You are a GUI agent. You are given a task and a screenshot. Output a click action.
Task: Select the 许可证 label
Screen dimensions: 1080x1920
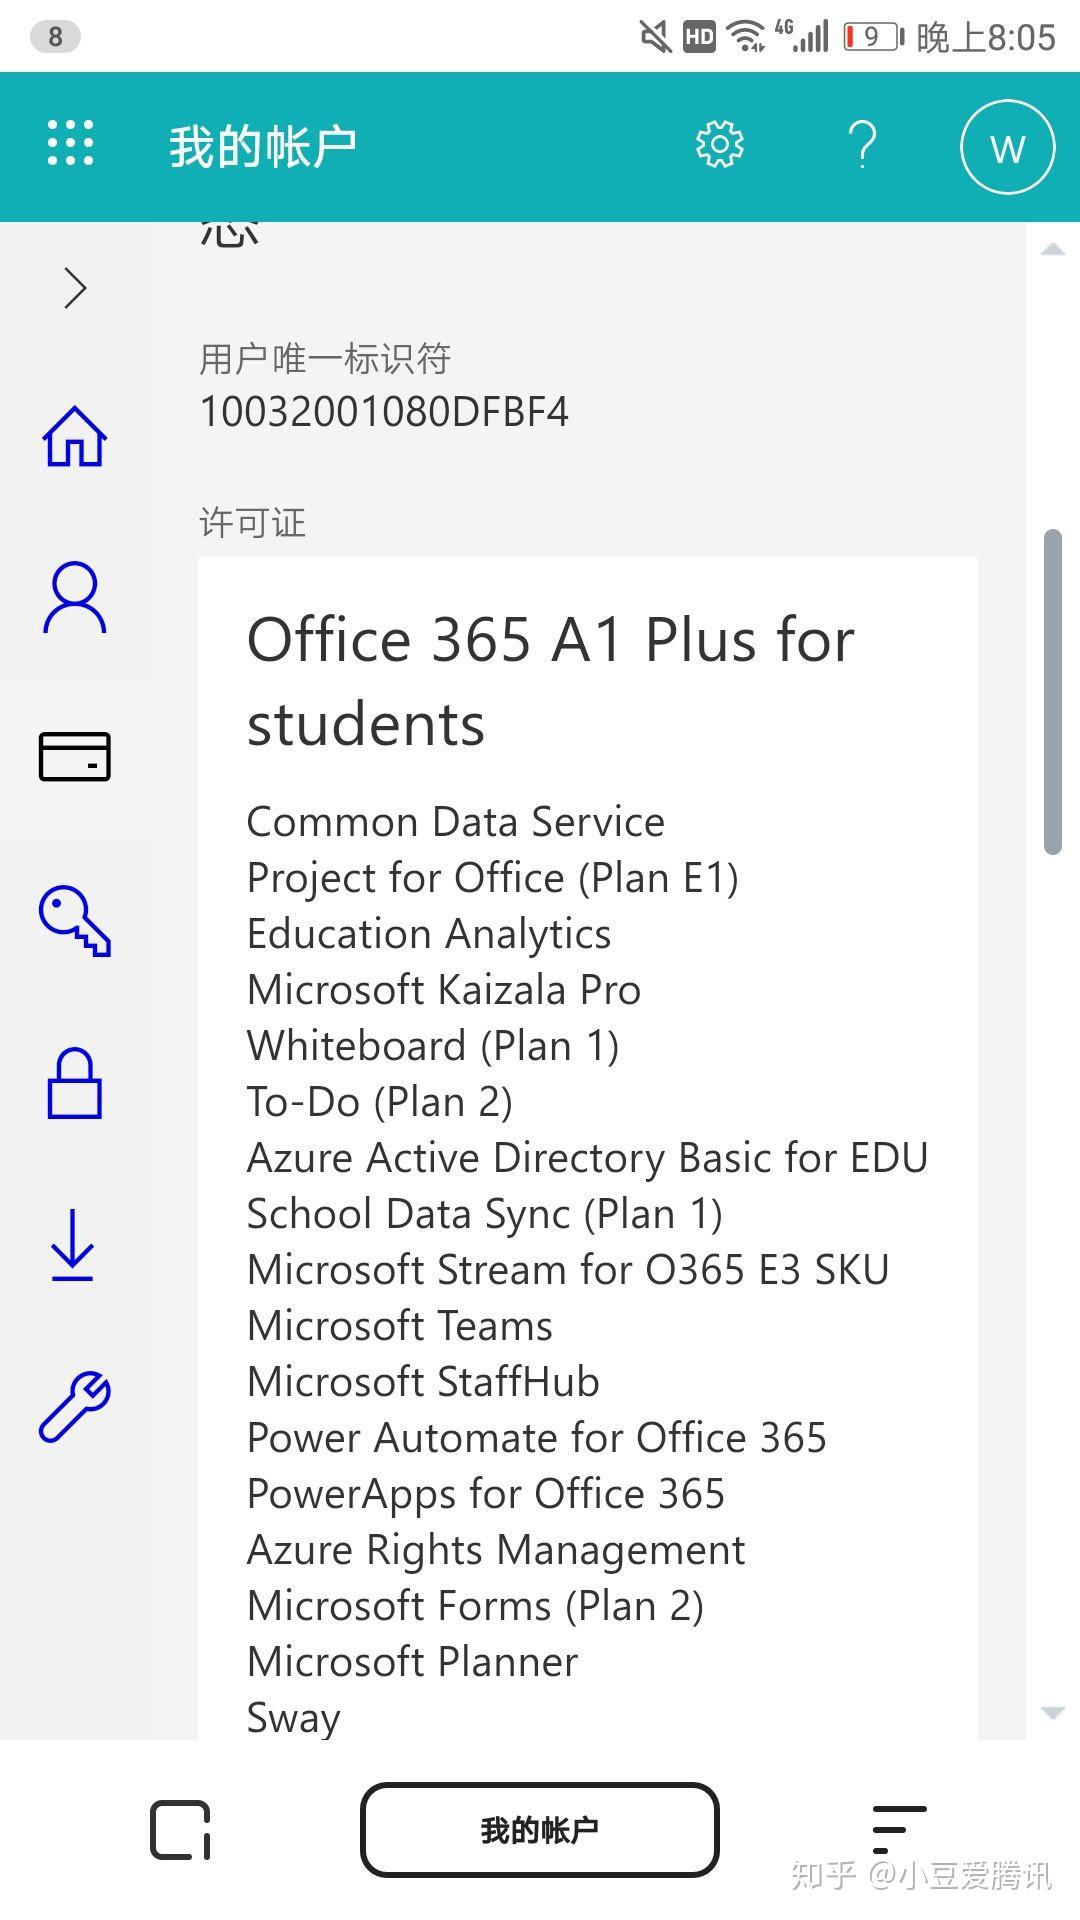tap(253, 522)
